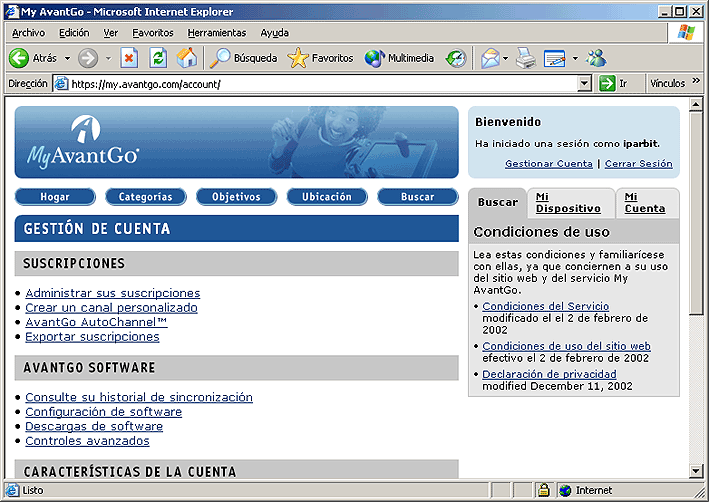This screenshot has width=709, height=502.
Task: Click the Cerrar Sesión link
Action: click(x=638, y=164)
